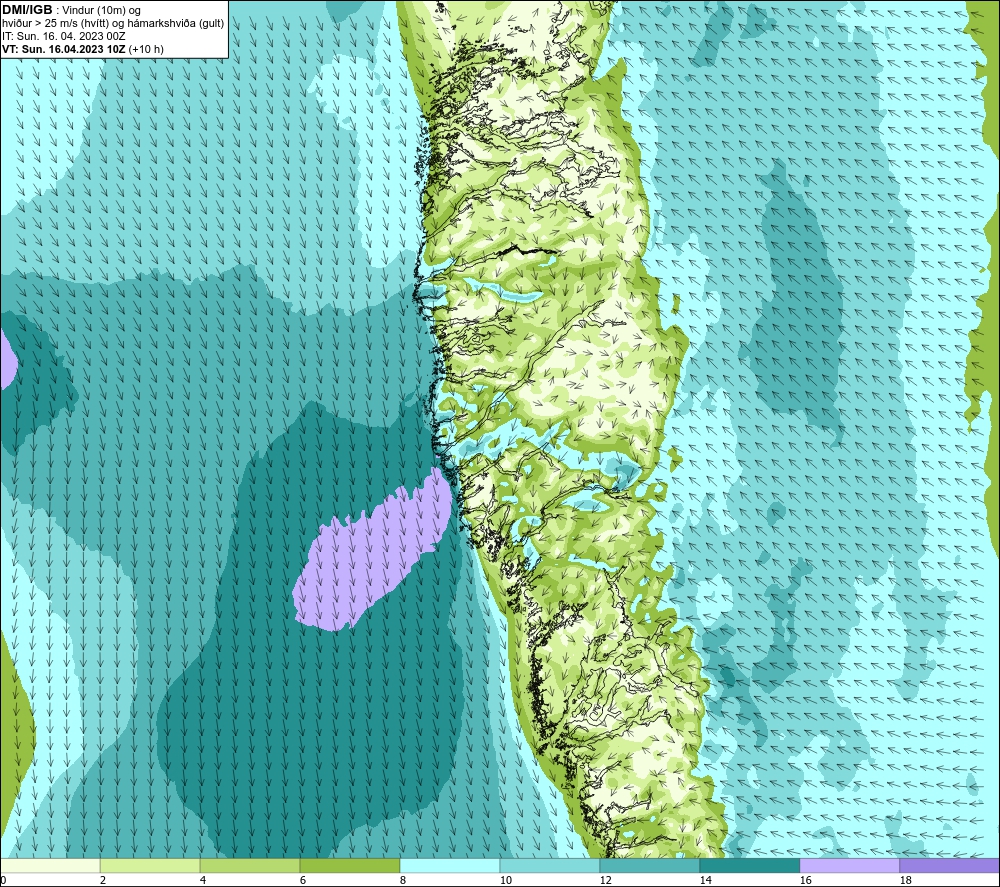Click the legend scale value '12'
Viewport: 1000px width, 887px height.
(605, 881)
